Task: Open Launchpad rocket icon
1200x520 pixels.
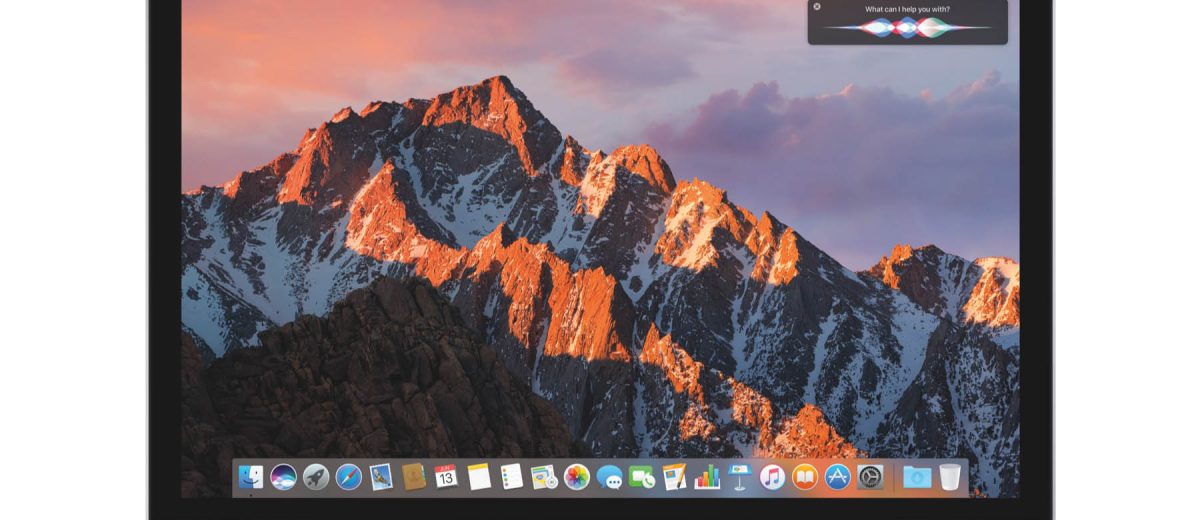Action: pyautogui.click(x=316, y=477)
